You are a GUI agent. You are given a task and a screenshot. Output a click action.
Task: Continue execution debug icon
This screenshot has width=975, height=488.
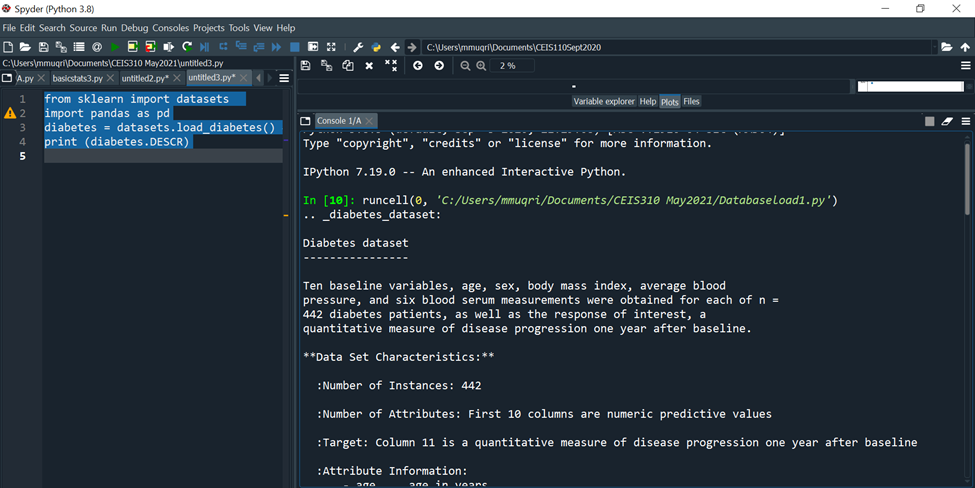click(277, 47)
